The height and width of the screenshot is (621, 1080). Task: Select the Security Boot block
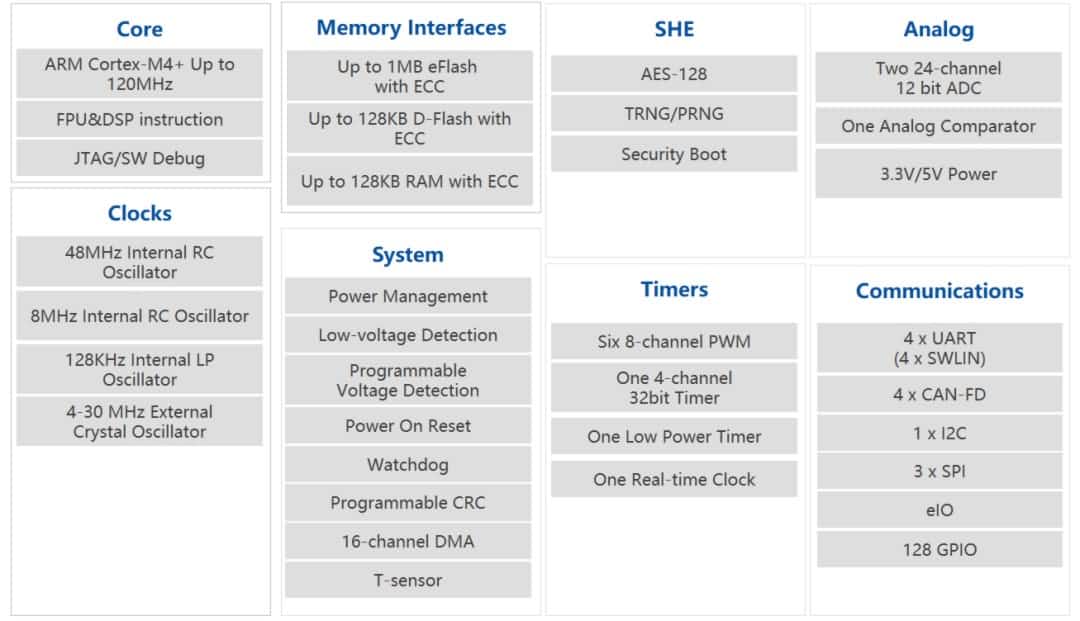674,154
